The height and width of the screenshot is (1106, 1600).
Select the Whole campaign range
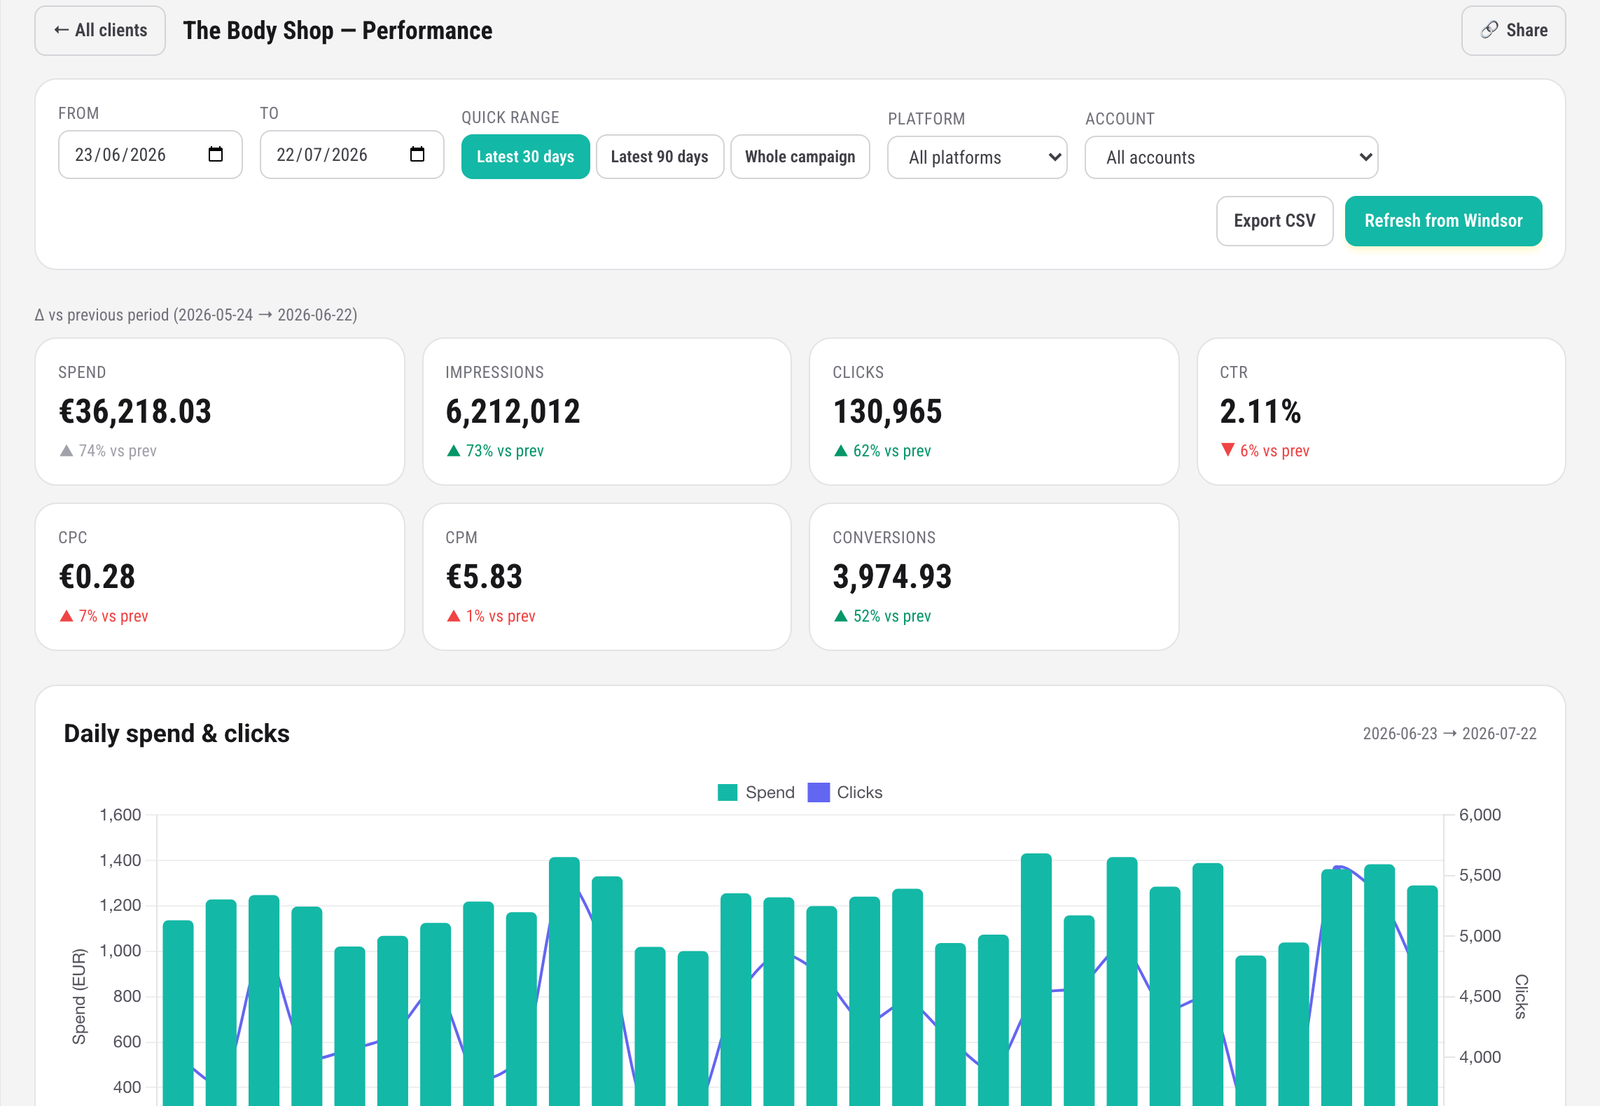pos(800,157)
